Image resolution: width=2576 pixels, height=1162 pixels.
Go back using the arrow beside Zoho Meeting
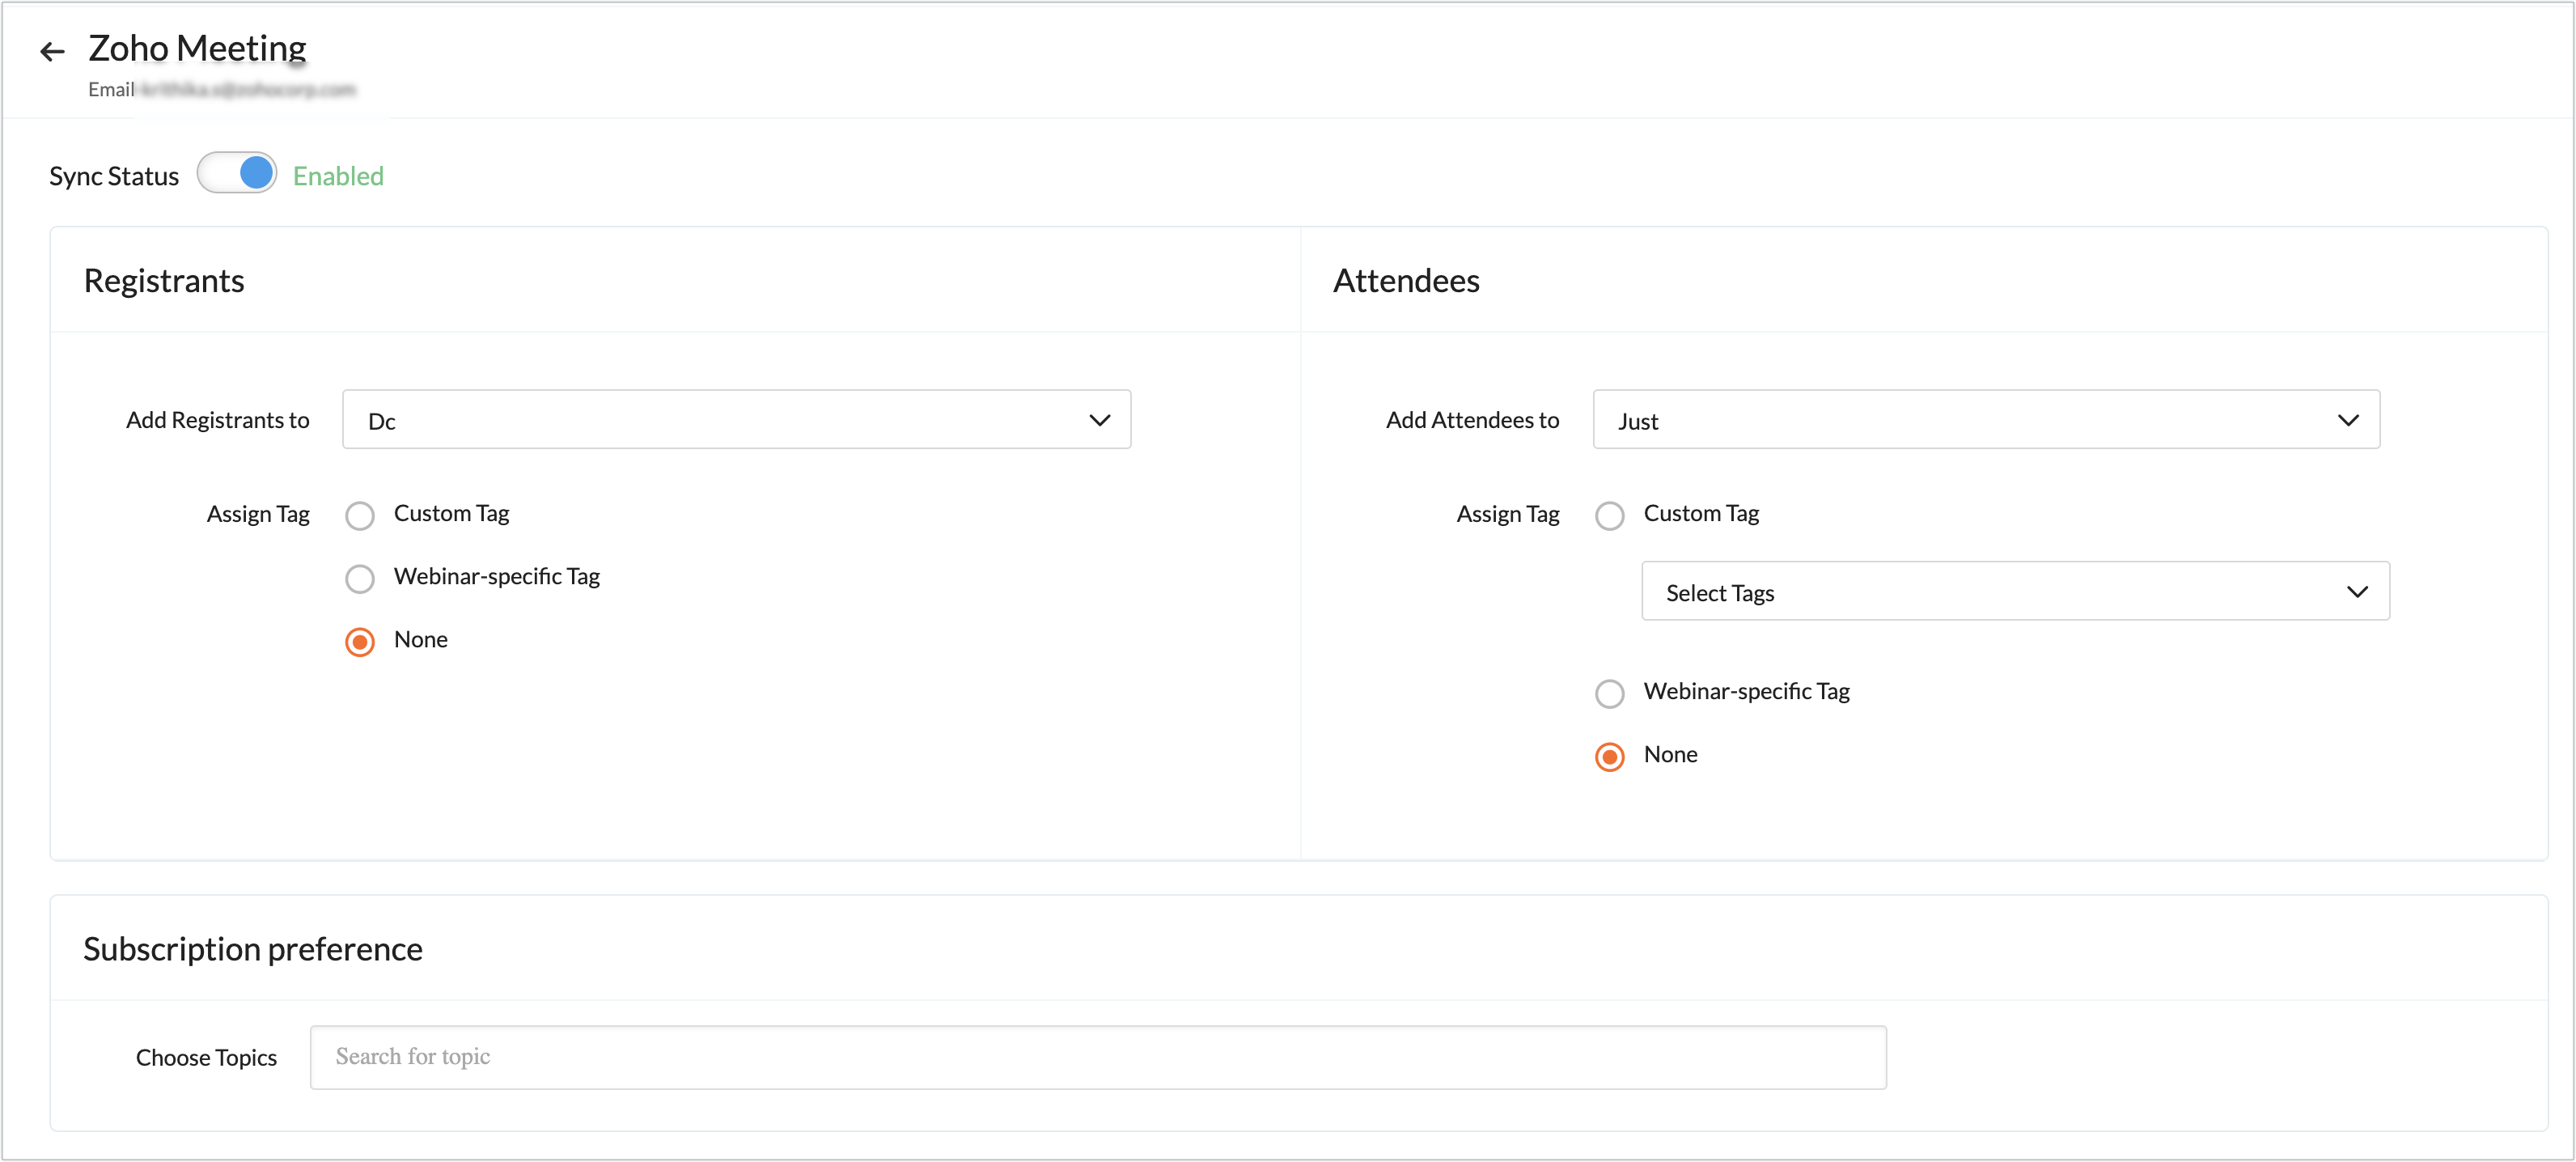click(x=52, y=51)
